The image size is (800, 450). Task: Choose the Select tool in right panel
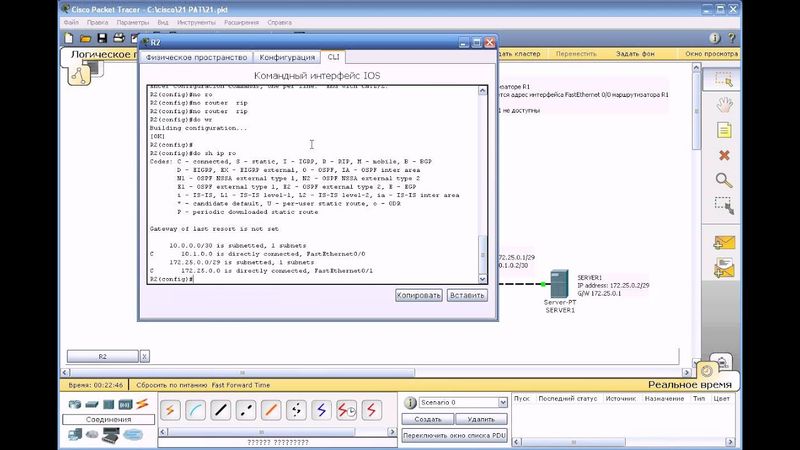pyautogui.click(x=723, y=80)
